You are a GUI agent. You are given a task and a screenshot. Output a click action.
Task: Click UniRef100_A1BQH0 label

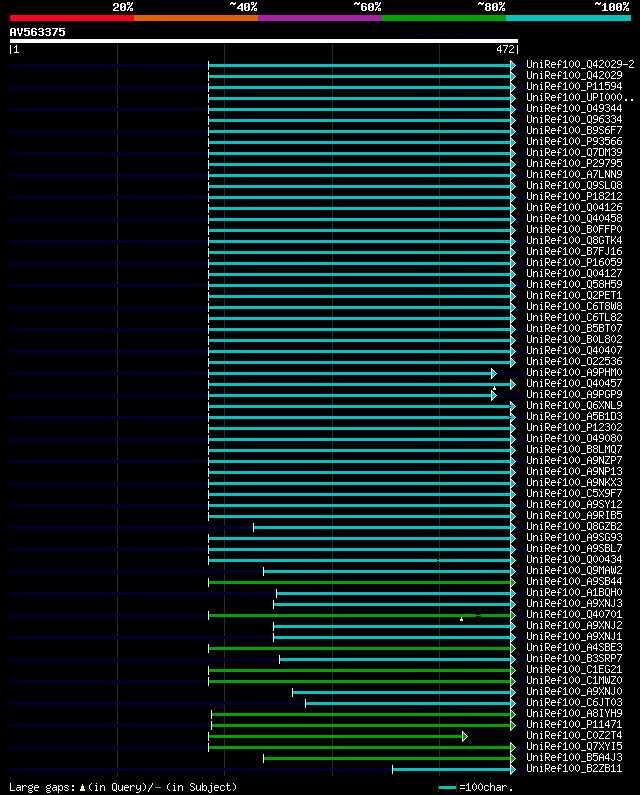coord(574,593)
